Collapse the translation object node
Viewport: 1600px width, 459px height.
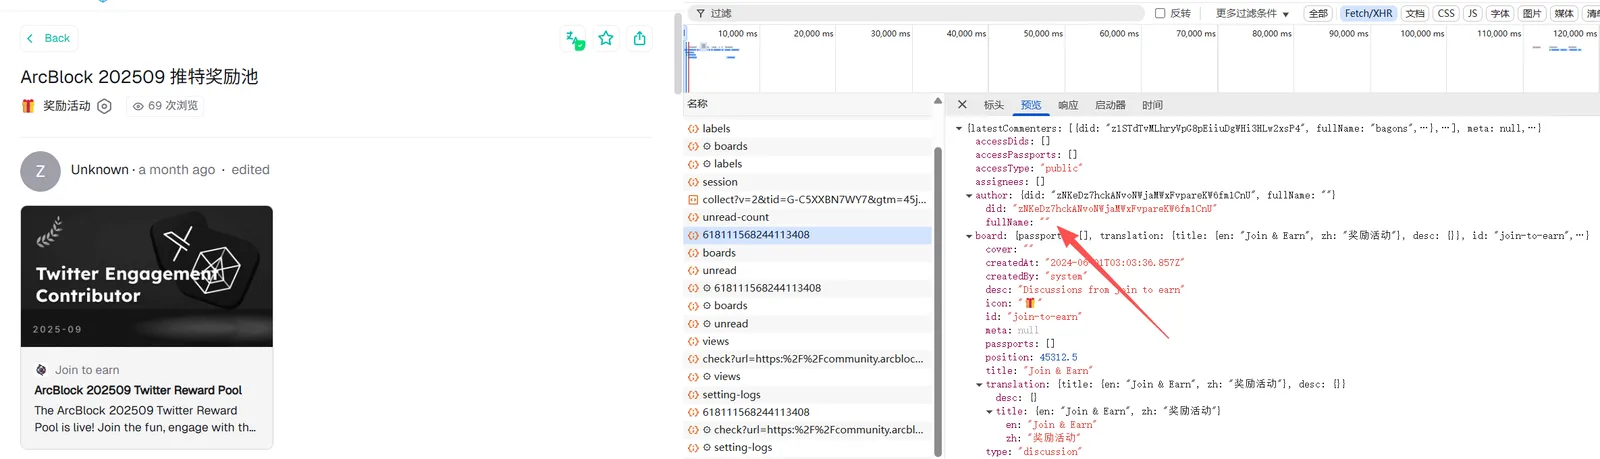point(979,384)
